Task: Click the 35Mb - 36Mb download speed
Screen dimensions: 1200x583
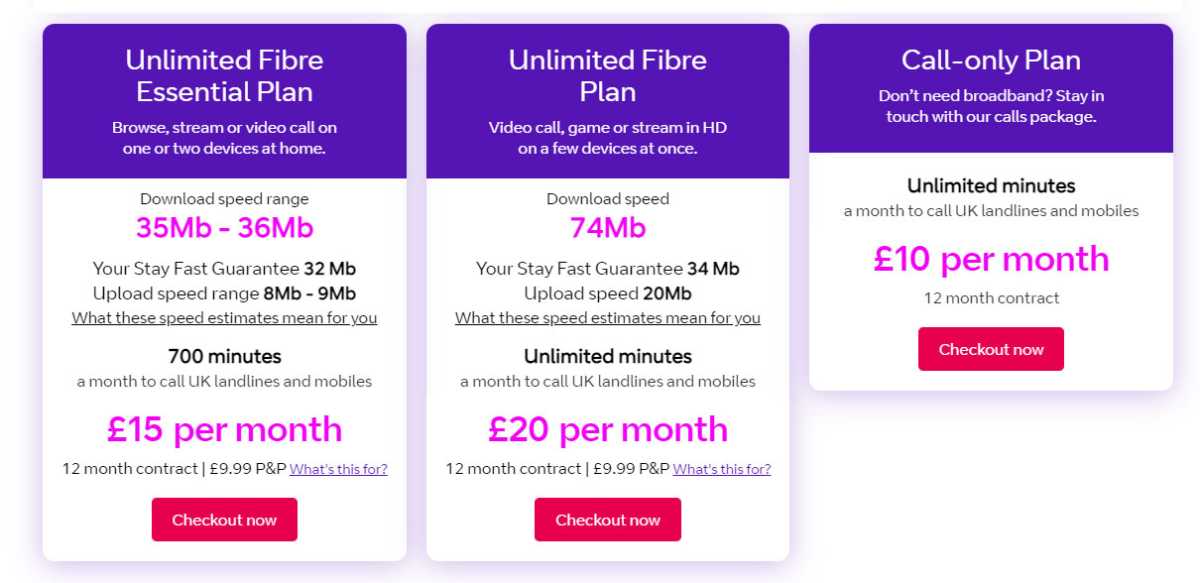Action: click(224, 228)
